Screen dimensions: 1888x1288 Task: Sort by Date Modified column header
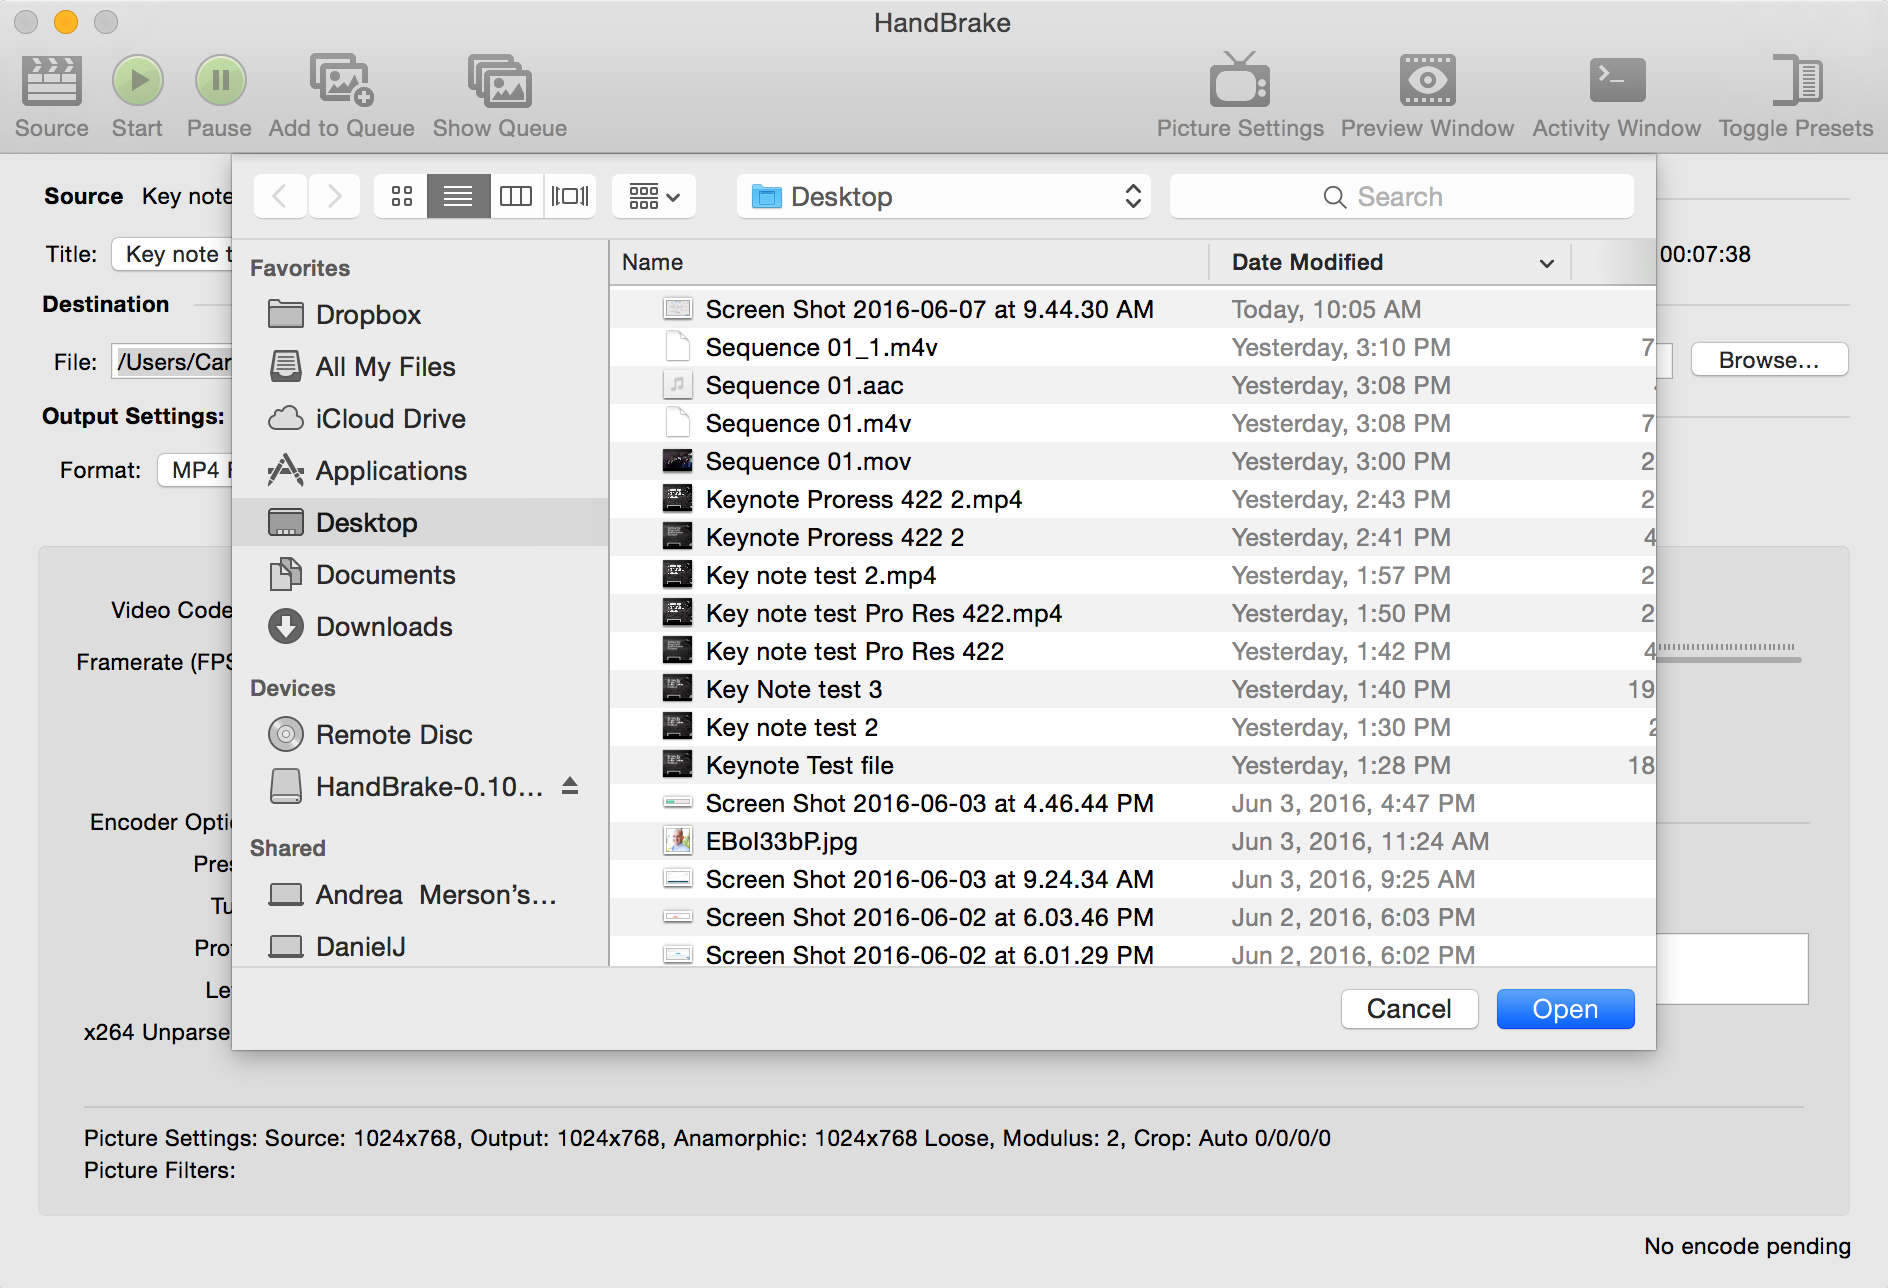(x=1389, y=262)
